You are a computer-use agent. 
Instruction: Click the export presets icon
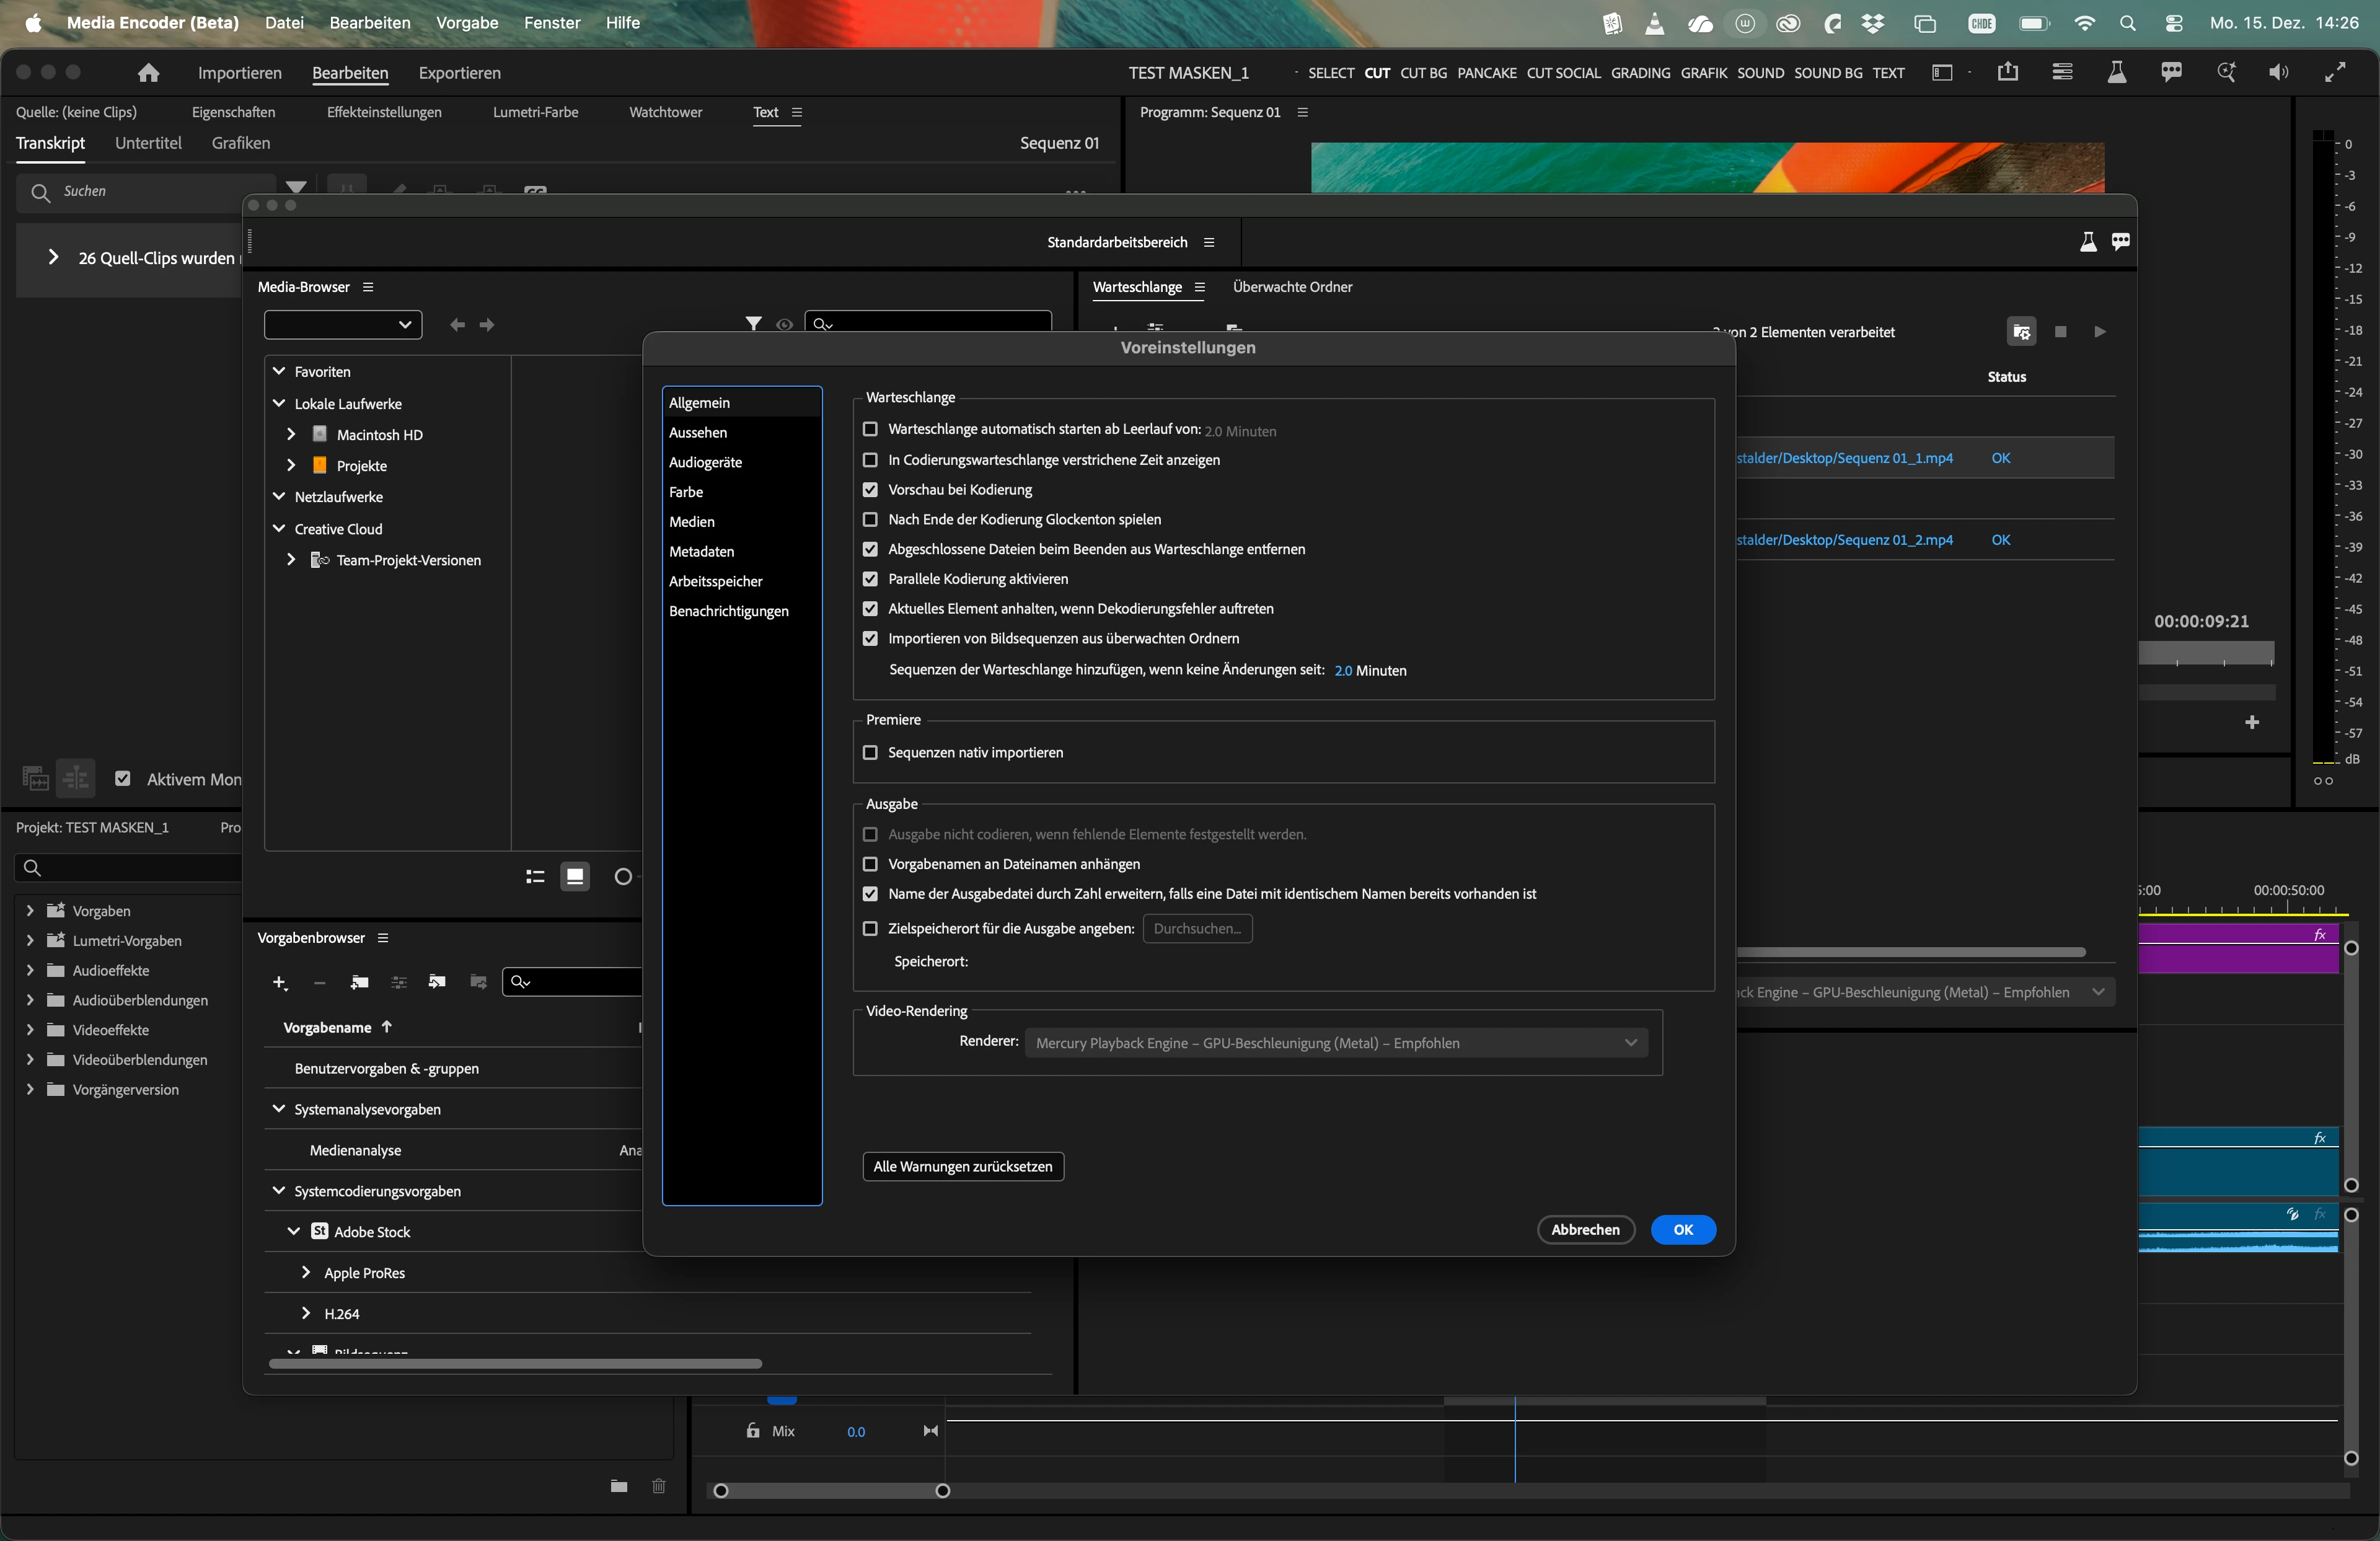click(478, 982)
